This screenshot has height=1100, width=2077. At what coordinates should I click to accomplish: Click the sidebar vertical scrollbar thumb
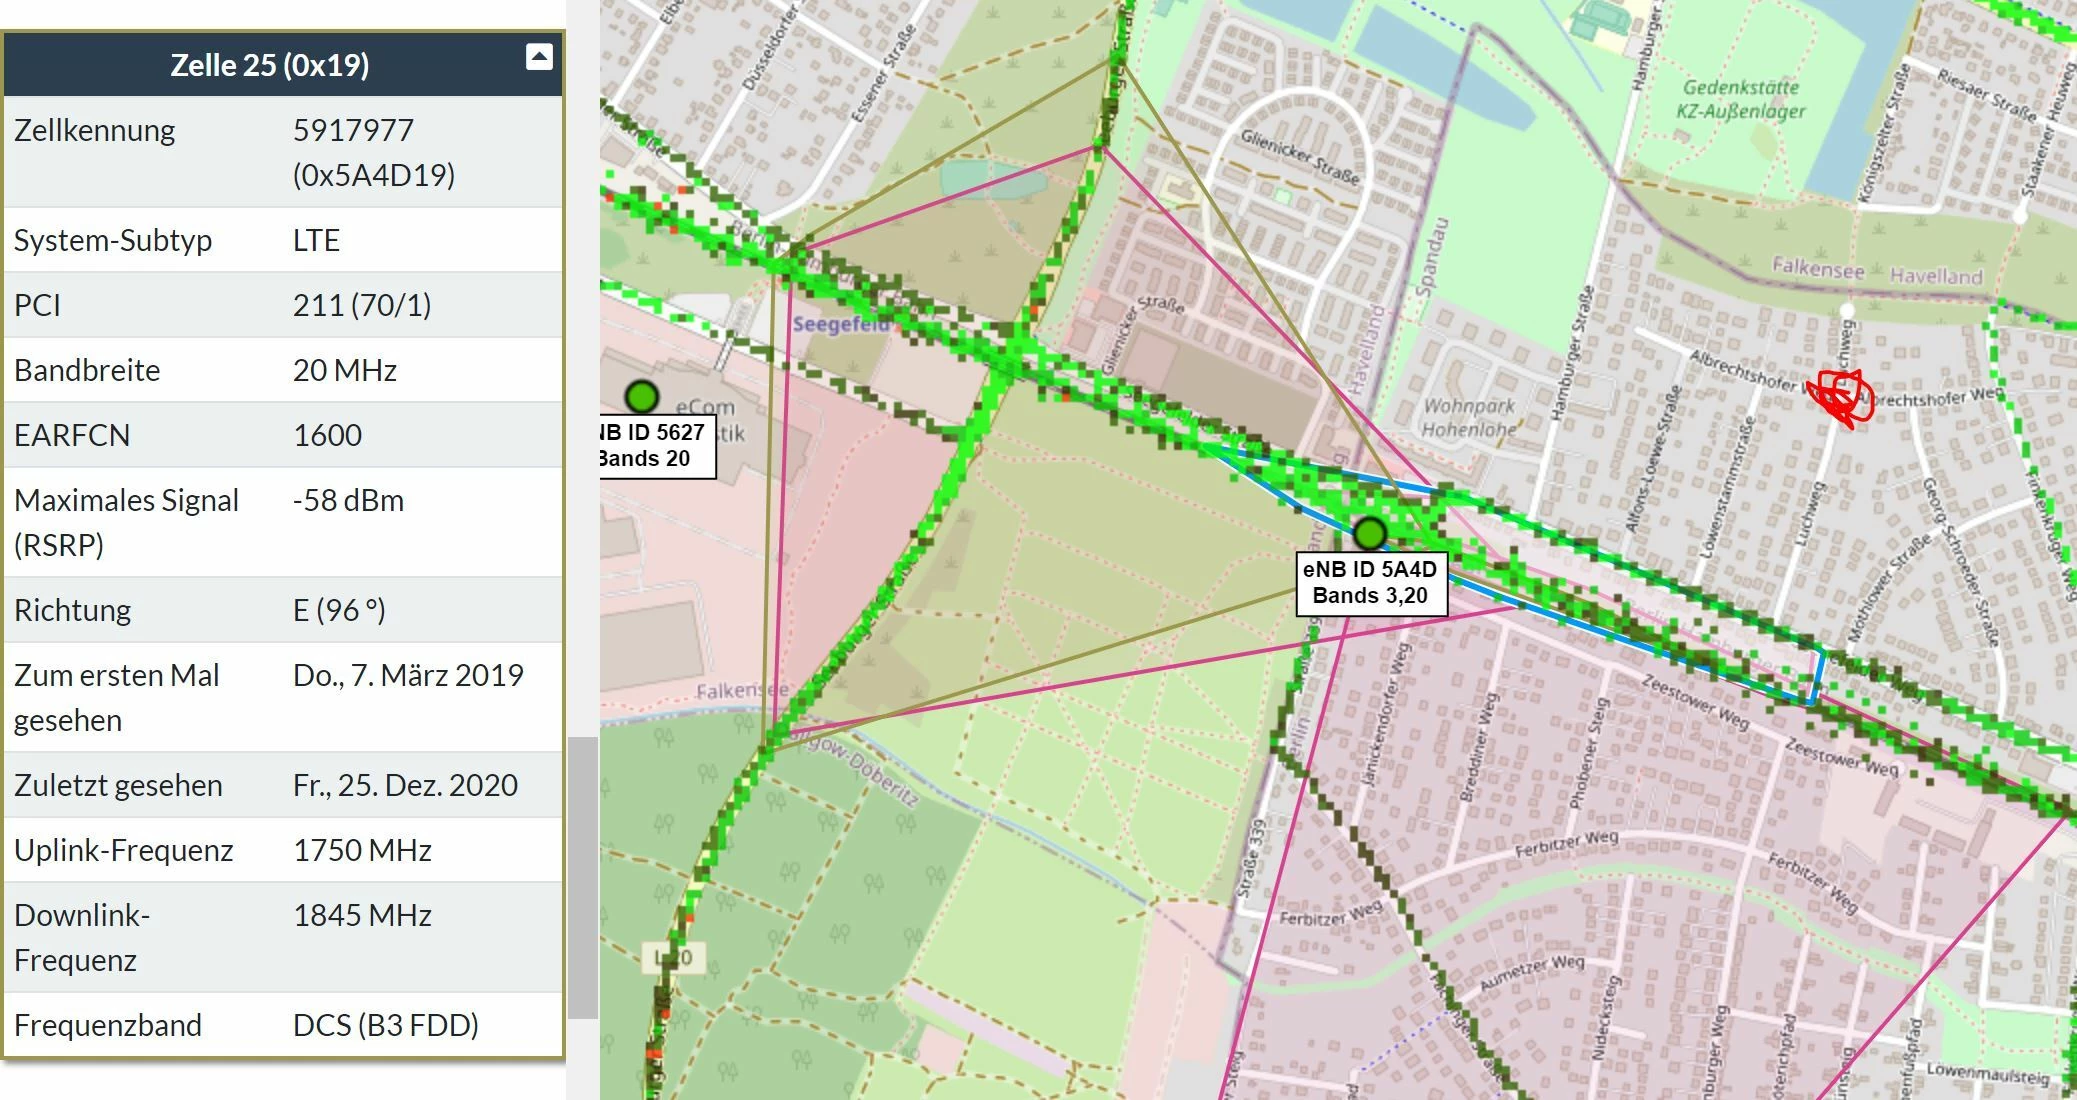[582, 877]
